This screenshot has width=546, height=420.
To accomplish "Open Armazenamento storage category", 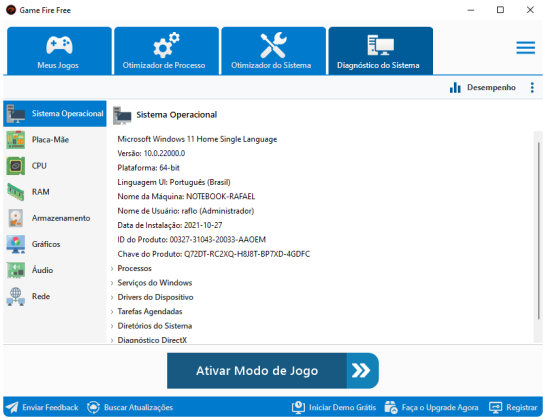I will [55, 218].
